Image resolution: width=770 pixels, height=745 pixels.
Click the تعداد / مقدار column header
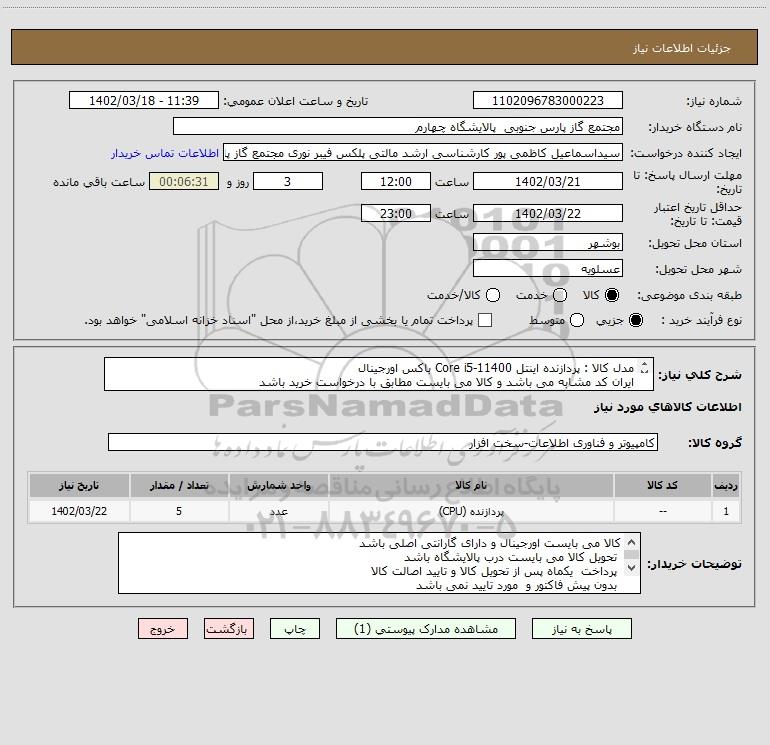179,485
